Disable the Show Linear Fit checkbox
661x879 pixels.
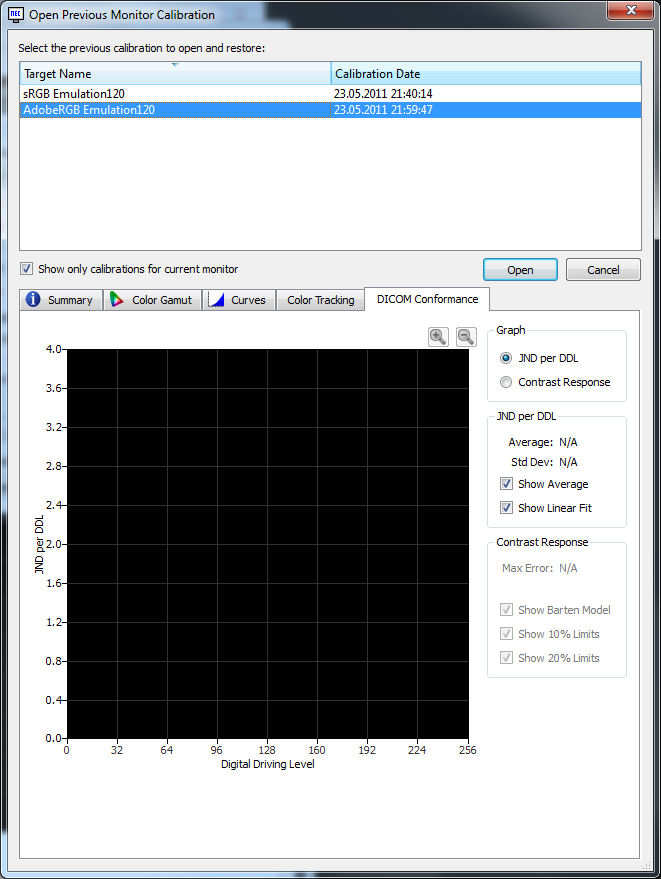point(507,508)
